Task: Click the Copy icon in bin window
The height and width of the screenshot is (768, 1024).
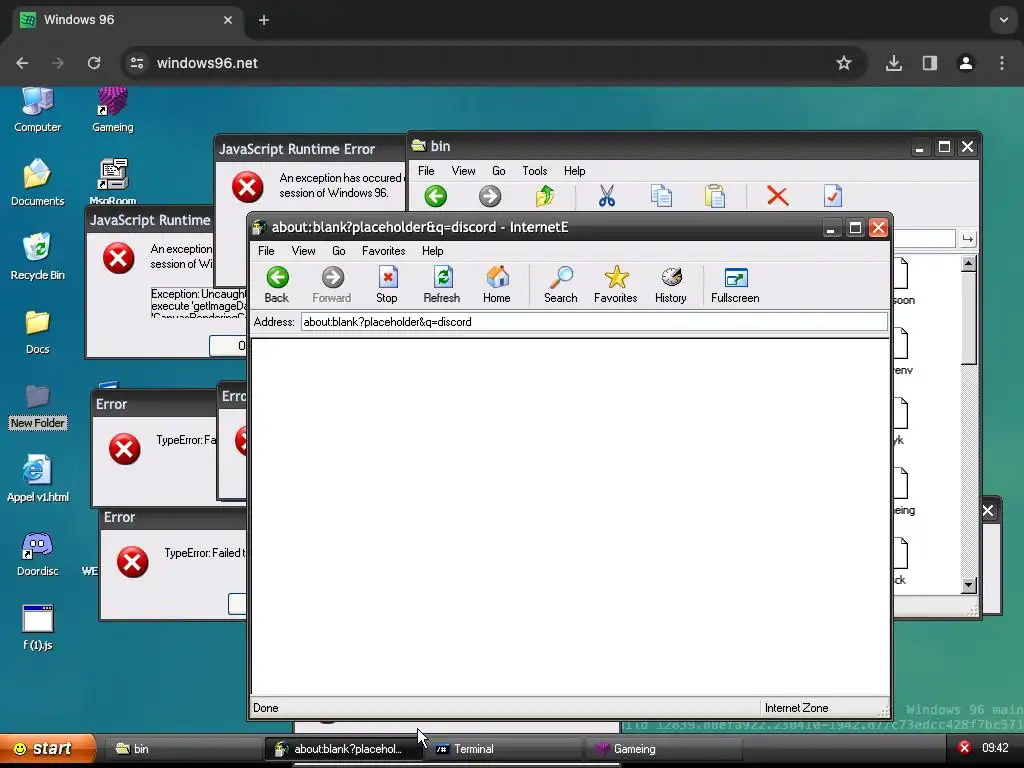Action: pos(661,196)
